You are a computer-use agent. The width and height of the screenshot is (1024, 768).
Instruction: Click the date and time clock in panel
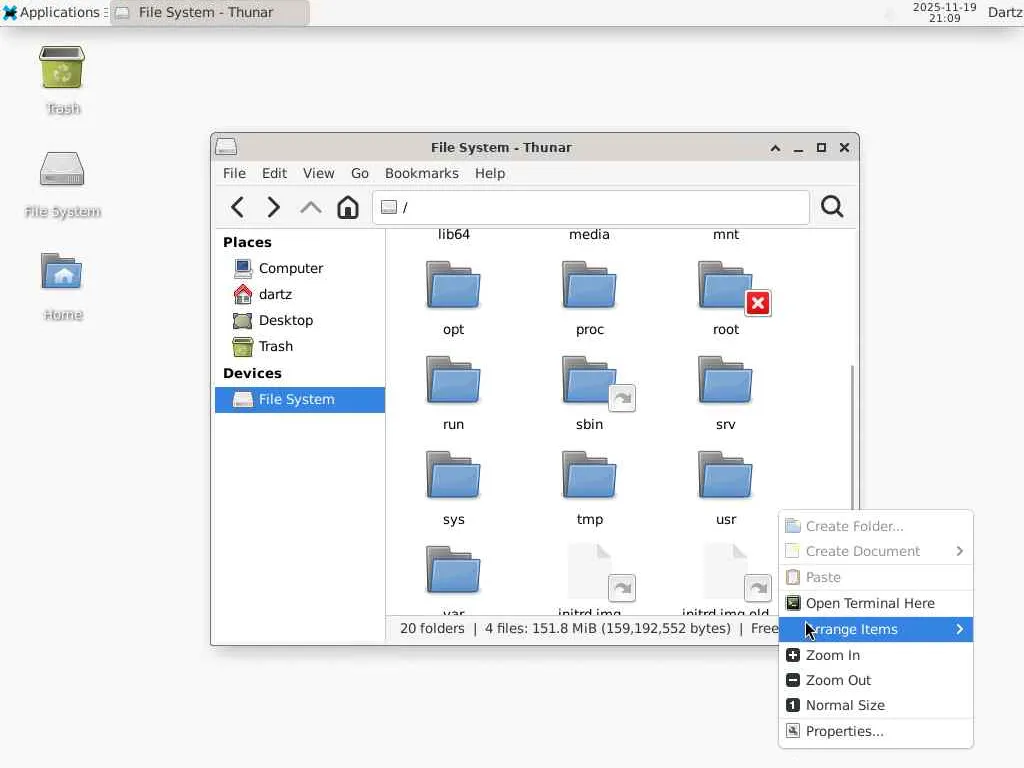coord(944,12)
